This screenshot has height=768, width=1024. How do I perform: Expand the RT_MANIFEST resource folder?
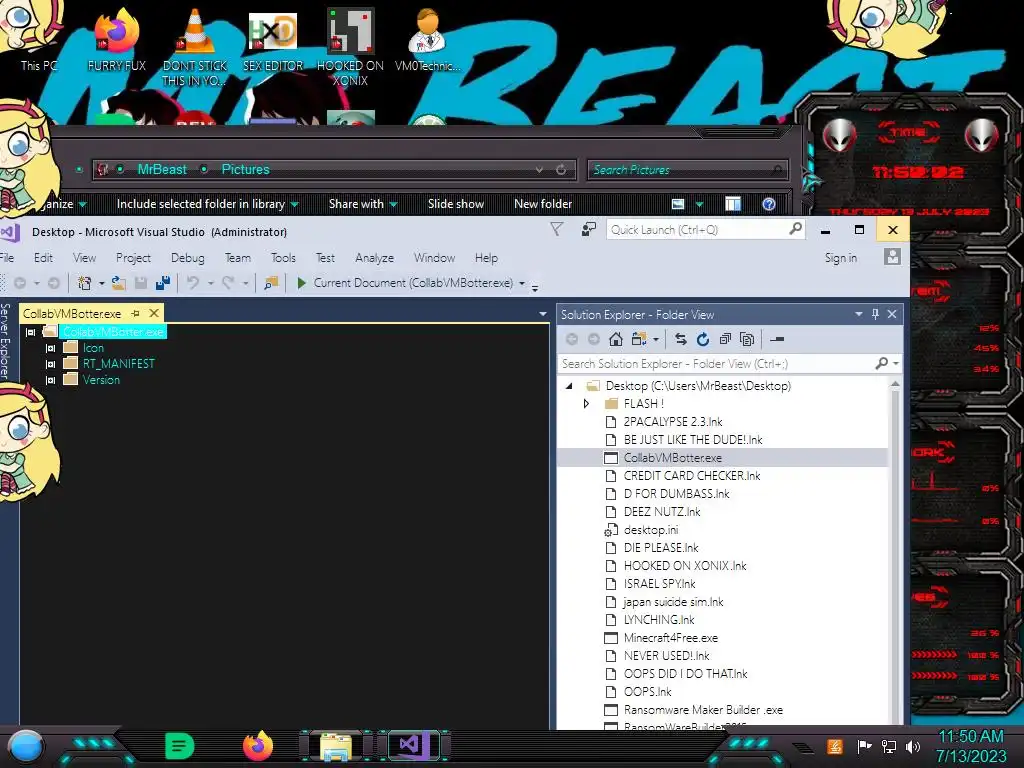click(x=50, y=364)
